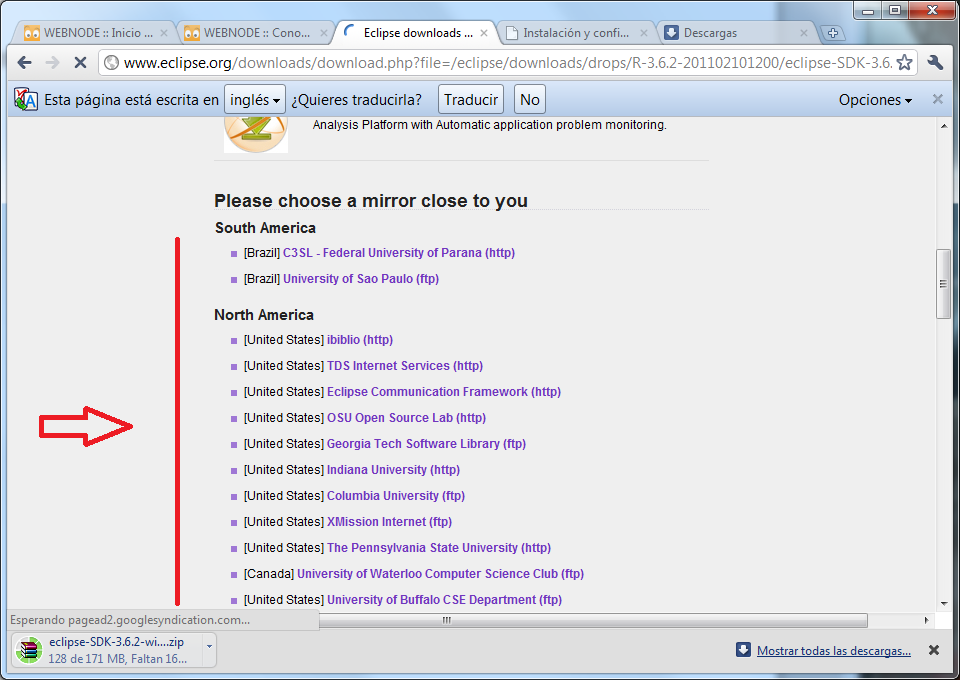Choose University of Sao Paulo (ftp) mirror

pyautogui.click(x=361, y=278)
